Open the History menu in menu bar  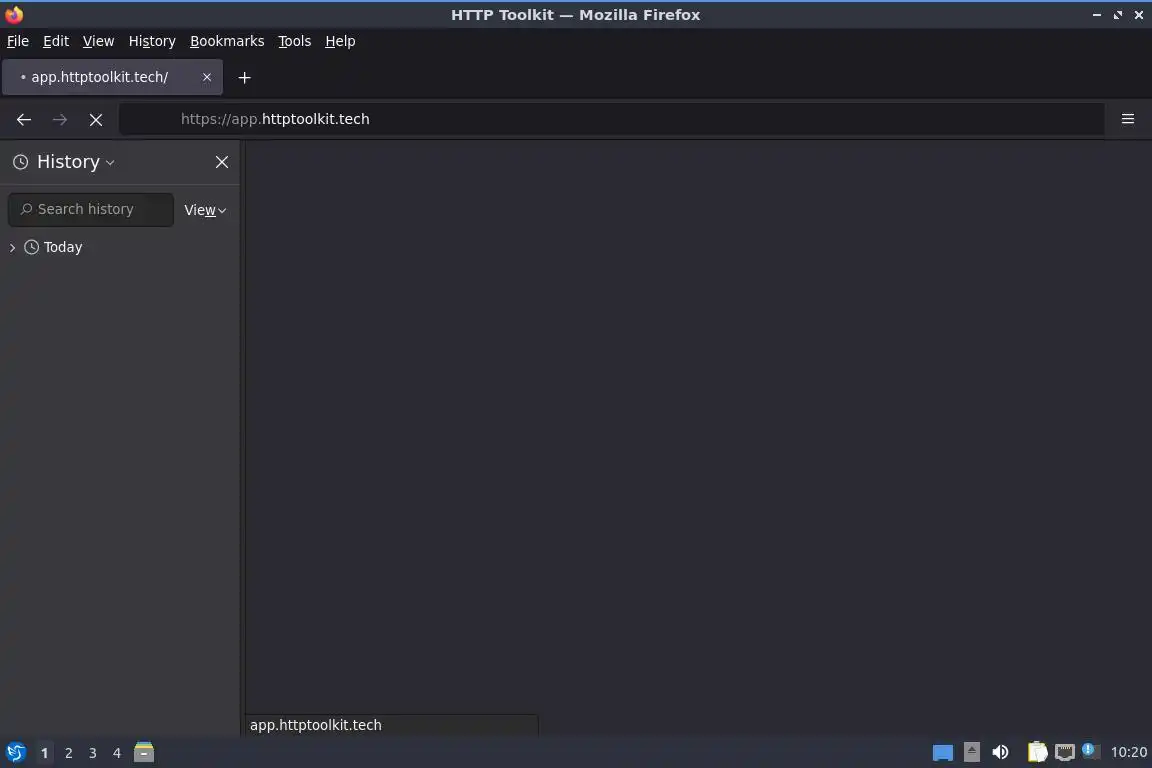point(152,41)
